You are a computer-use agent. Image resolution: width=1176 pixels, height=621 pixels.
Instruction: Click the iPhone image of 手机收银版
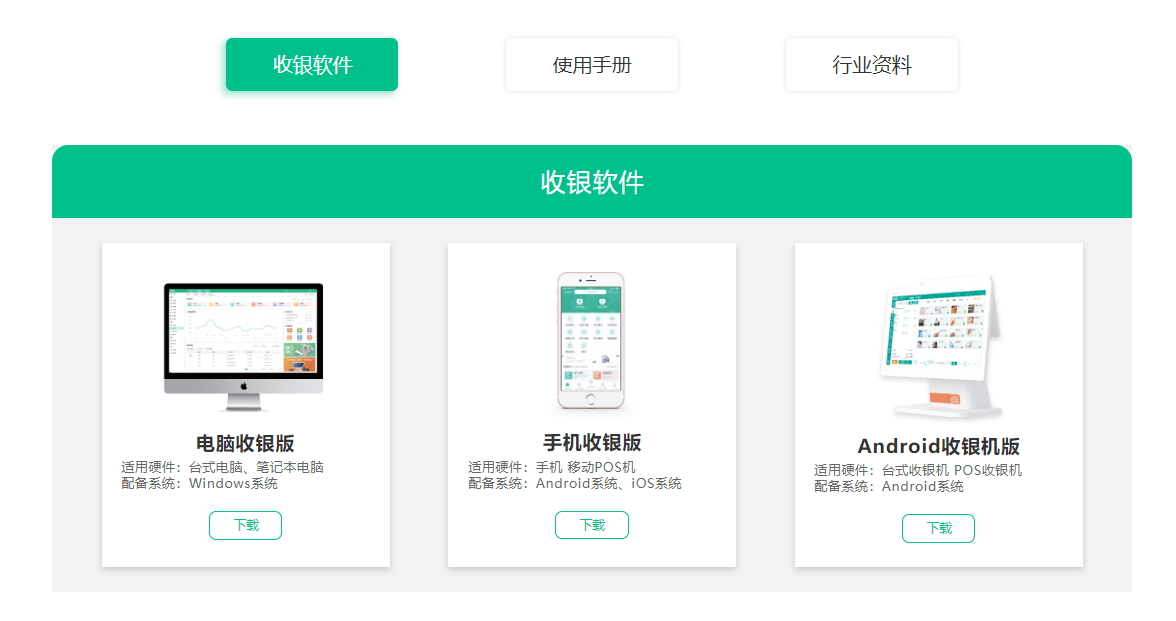pos(591,340)
